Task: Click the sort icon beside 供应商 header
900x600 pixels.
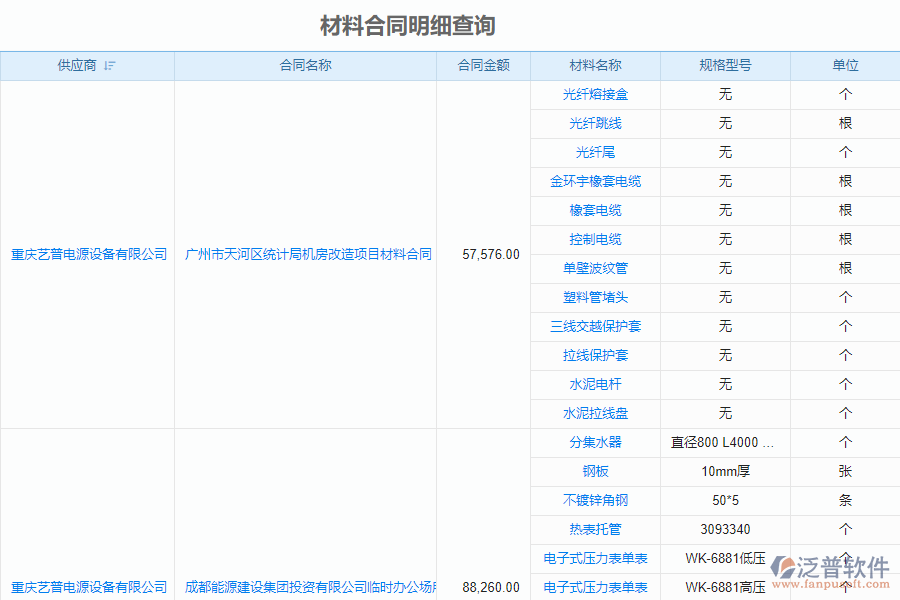Action: pos(110,65)
